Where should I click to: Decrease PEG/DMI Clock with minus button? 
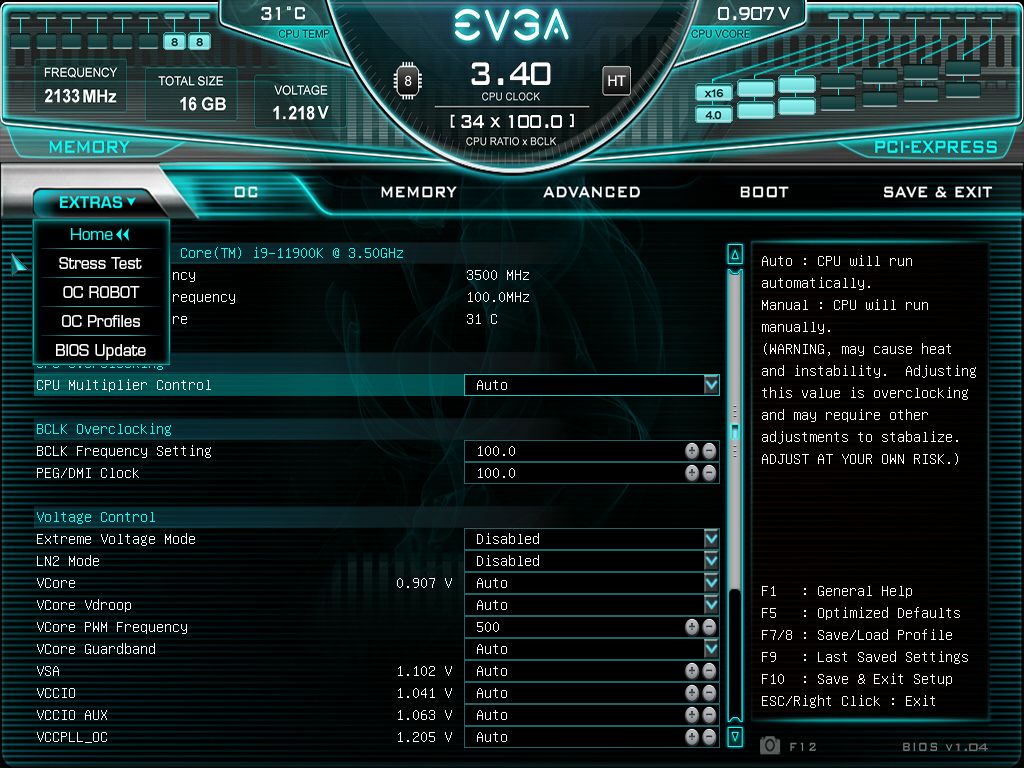[709, 473]
